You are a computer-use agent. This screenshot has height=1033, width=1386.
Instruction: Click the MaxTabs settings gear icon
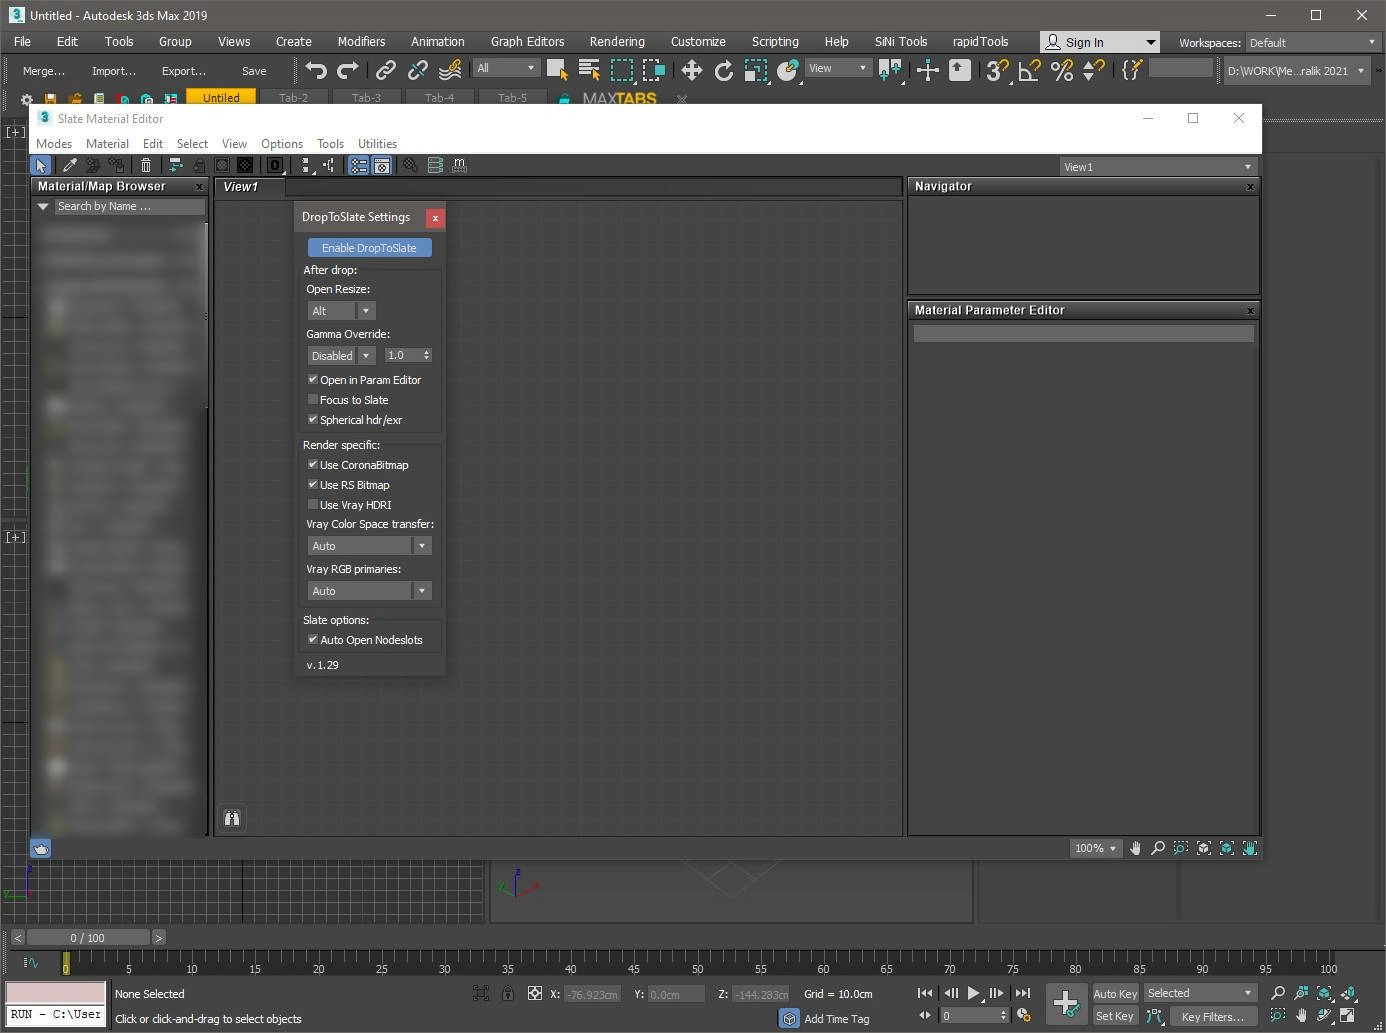tap(27, 99)
